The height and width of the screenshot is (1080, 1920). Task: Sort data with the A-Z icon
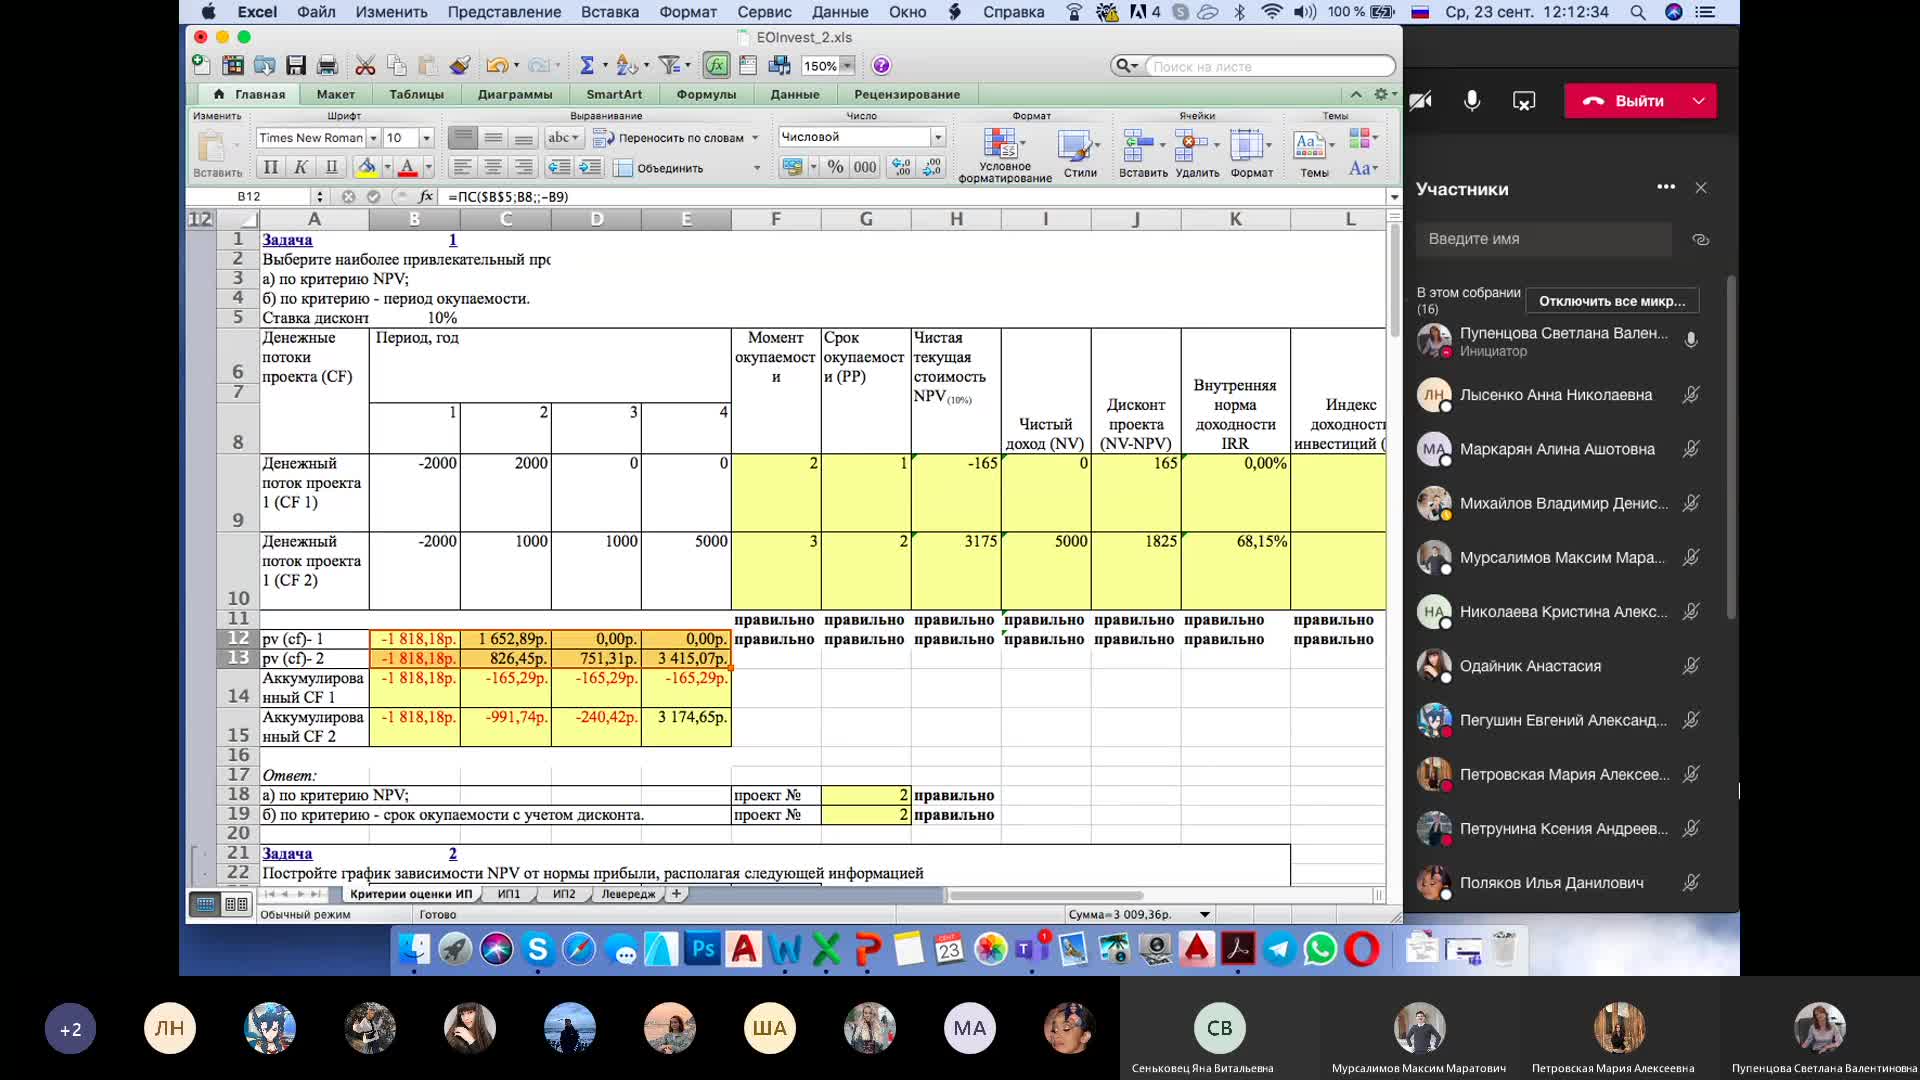pyautogui.click(x=627, y=66)
